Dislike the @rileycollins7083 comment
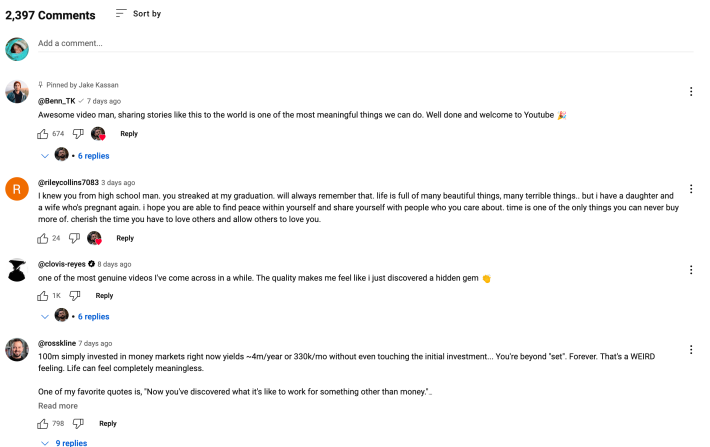The height and width of the screenshot is (447, 710). 73,238
